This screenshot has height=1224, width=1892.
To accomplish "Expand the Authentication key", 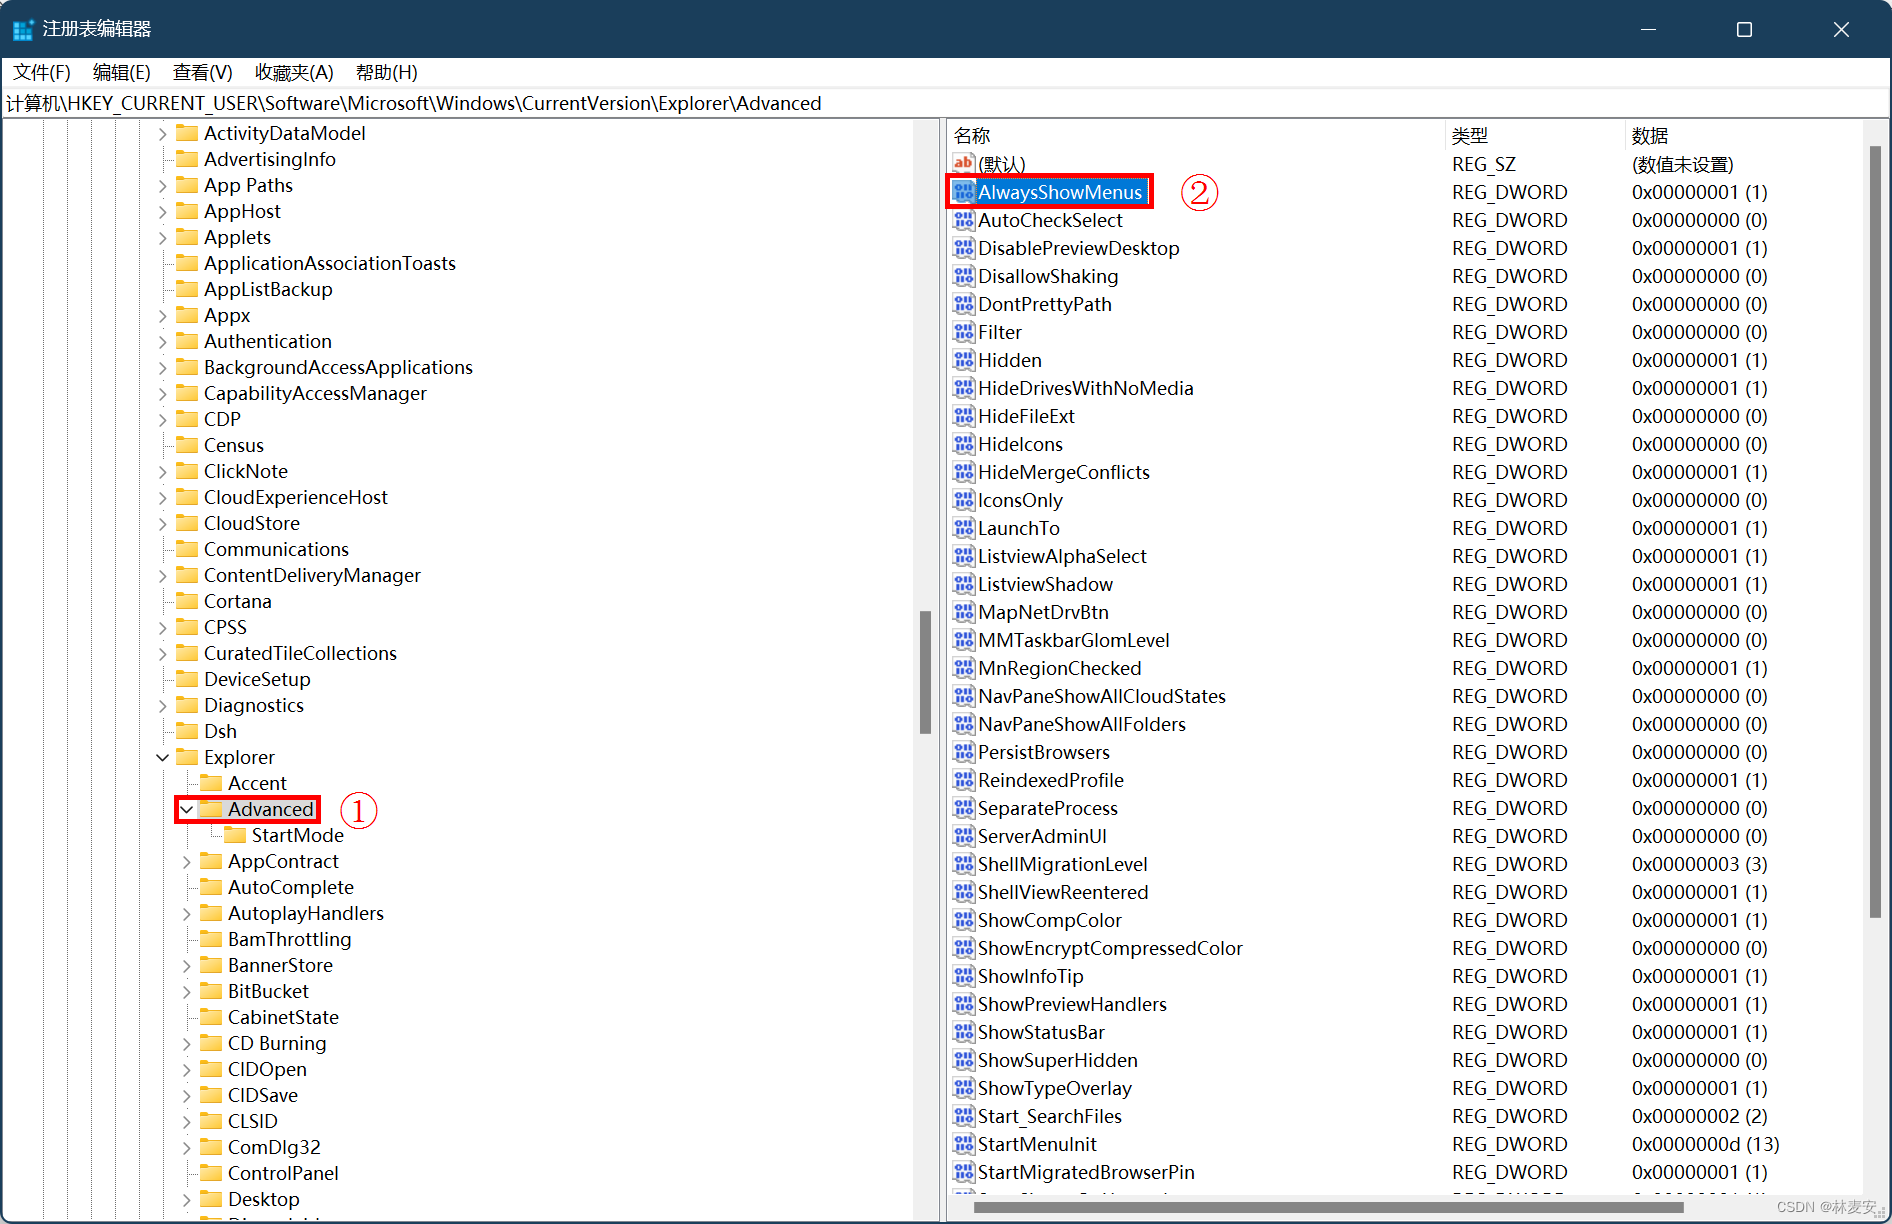I will click(163, 341).
